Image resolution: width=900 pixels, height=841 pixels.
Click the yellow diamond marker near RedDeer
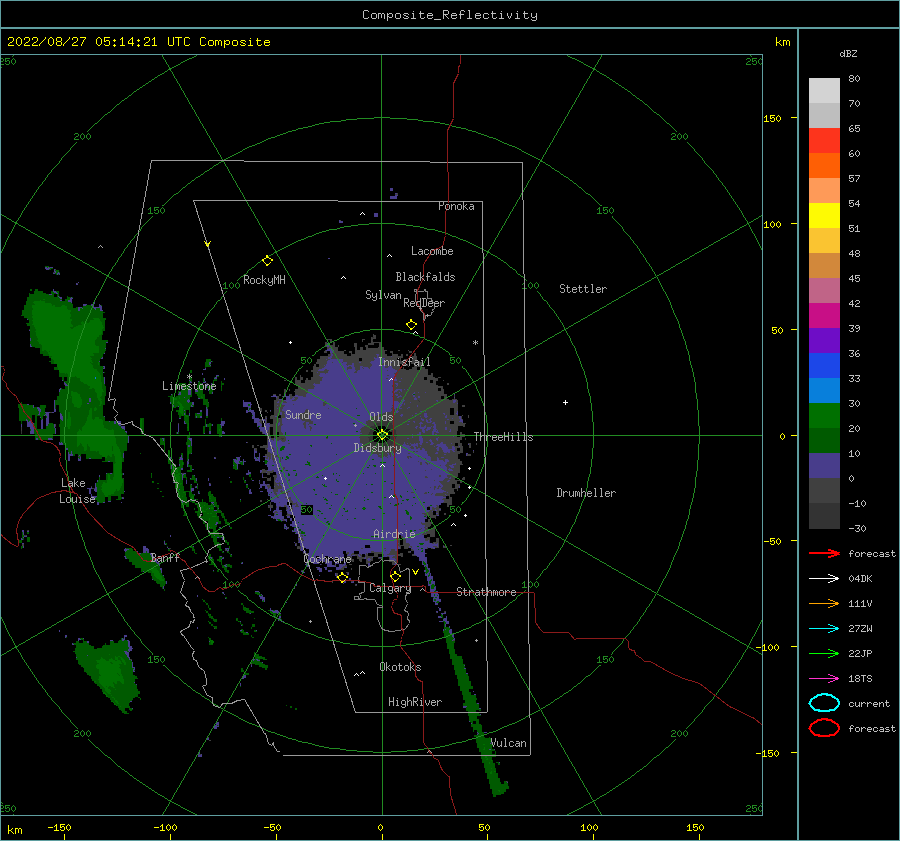411,325
